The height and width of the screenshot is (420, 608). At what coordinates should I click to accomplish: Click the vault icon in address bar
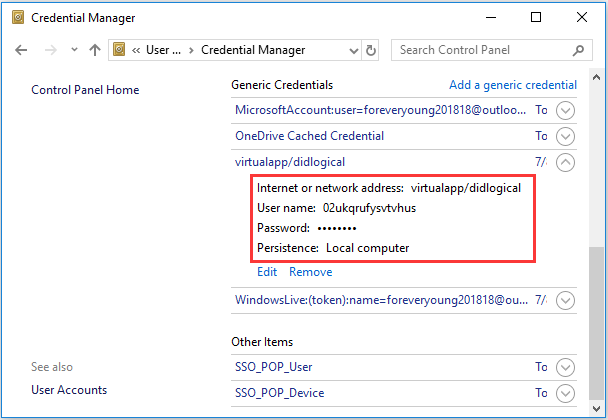pyautogui.click(x=119, y=50)
